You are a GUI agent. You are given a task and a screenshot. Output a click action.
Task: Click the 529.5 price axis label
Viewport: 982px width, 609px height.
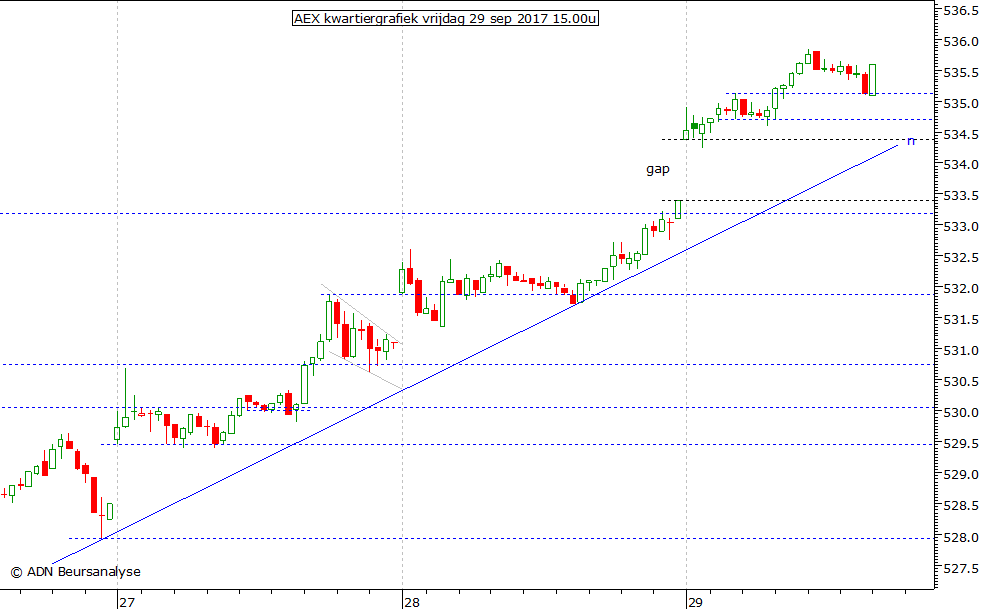point(961,444)
